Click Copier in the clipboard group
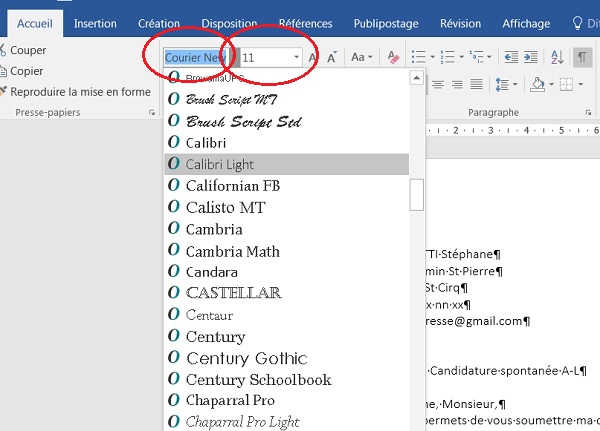The image size is (600, 431). pos(22,71)
